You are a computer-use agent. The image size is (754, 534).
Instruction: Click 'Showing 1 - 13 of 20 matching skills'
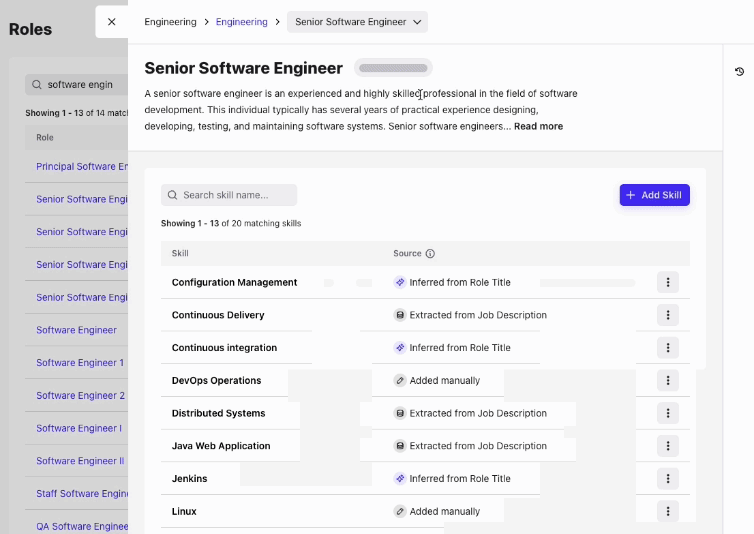(231, 223)
